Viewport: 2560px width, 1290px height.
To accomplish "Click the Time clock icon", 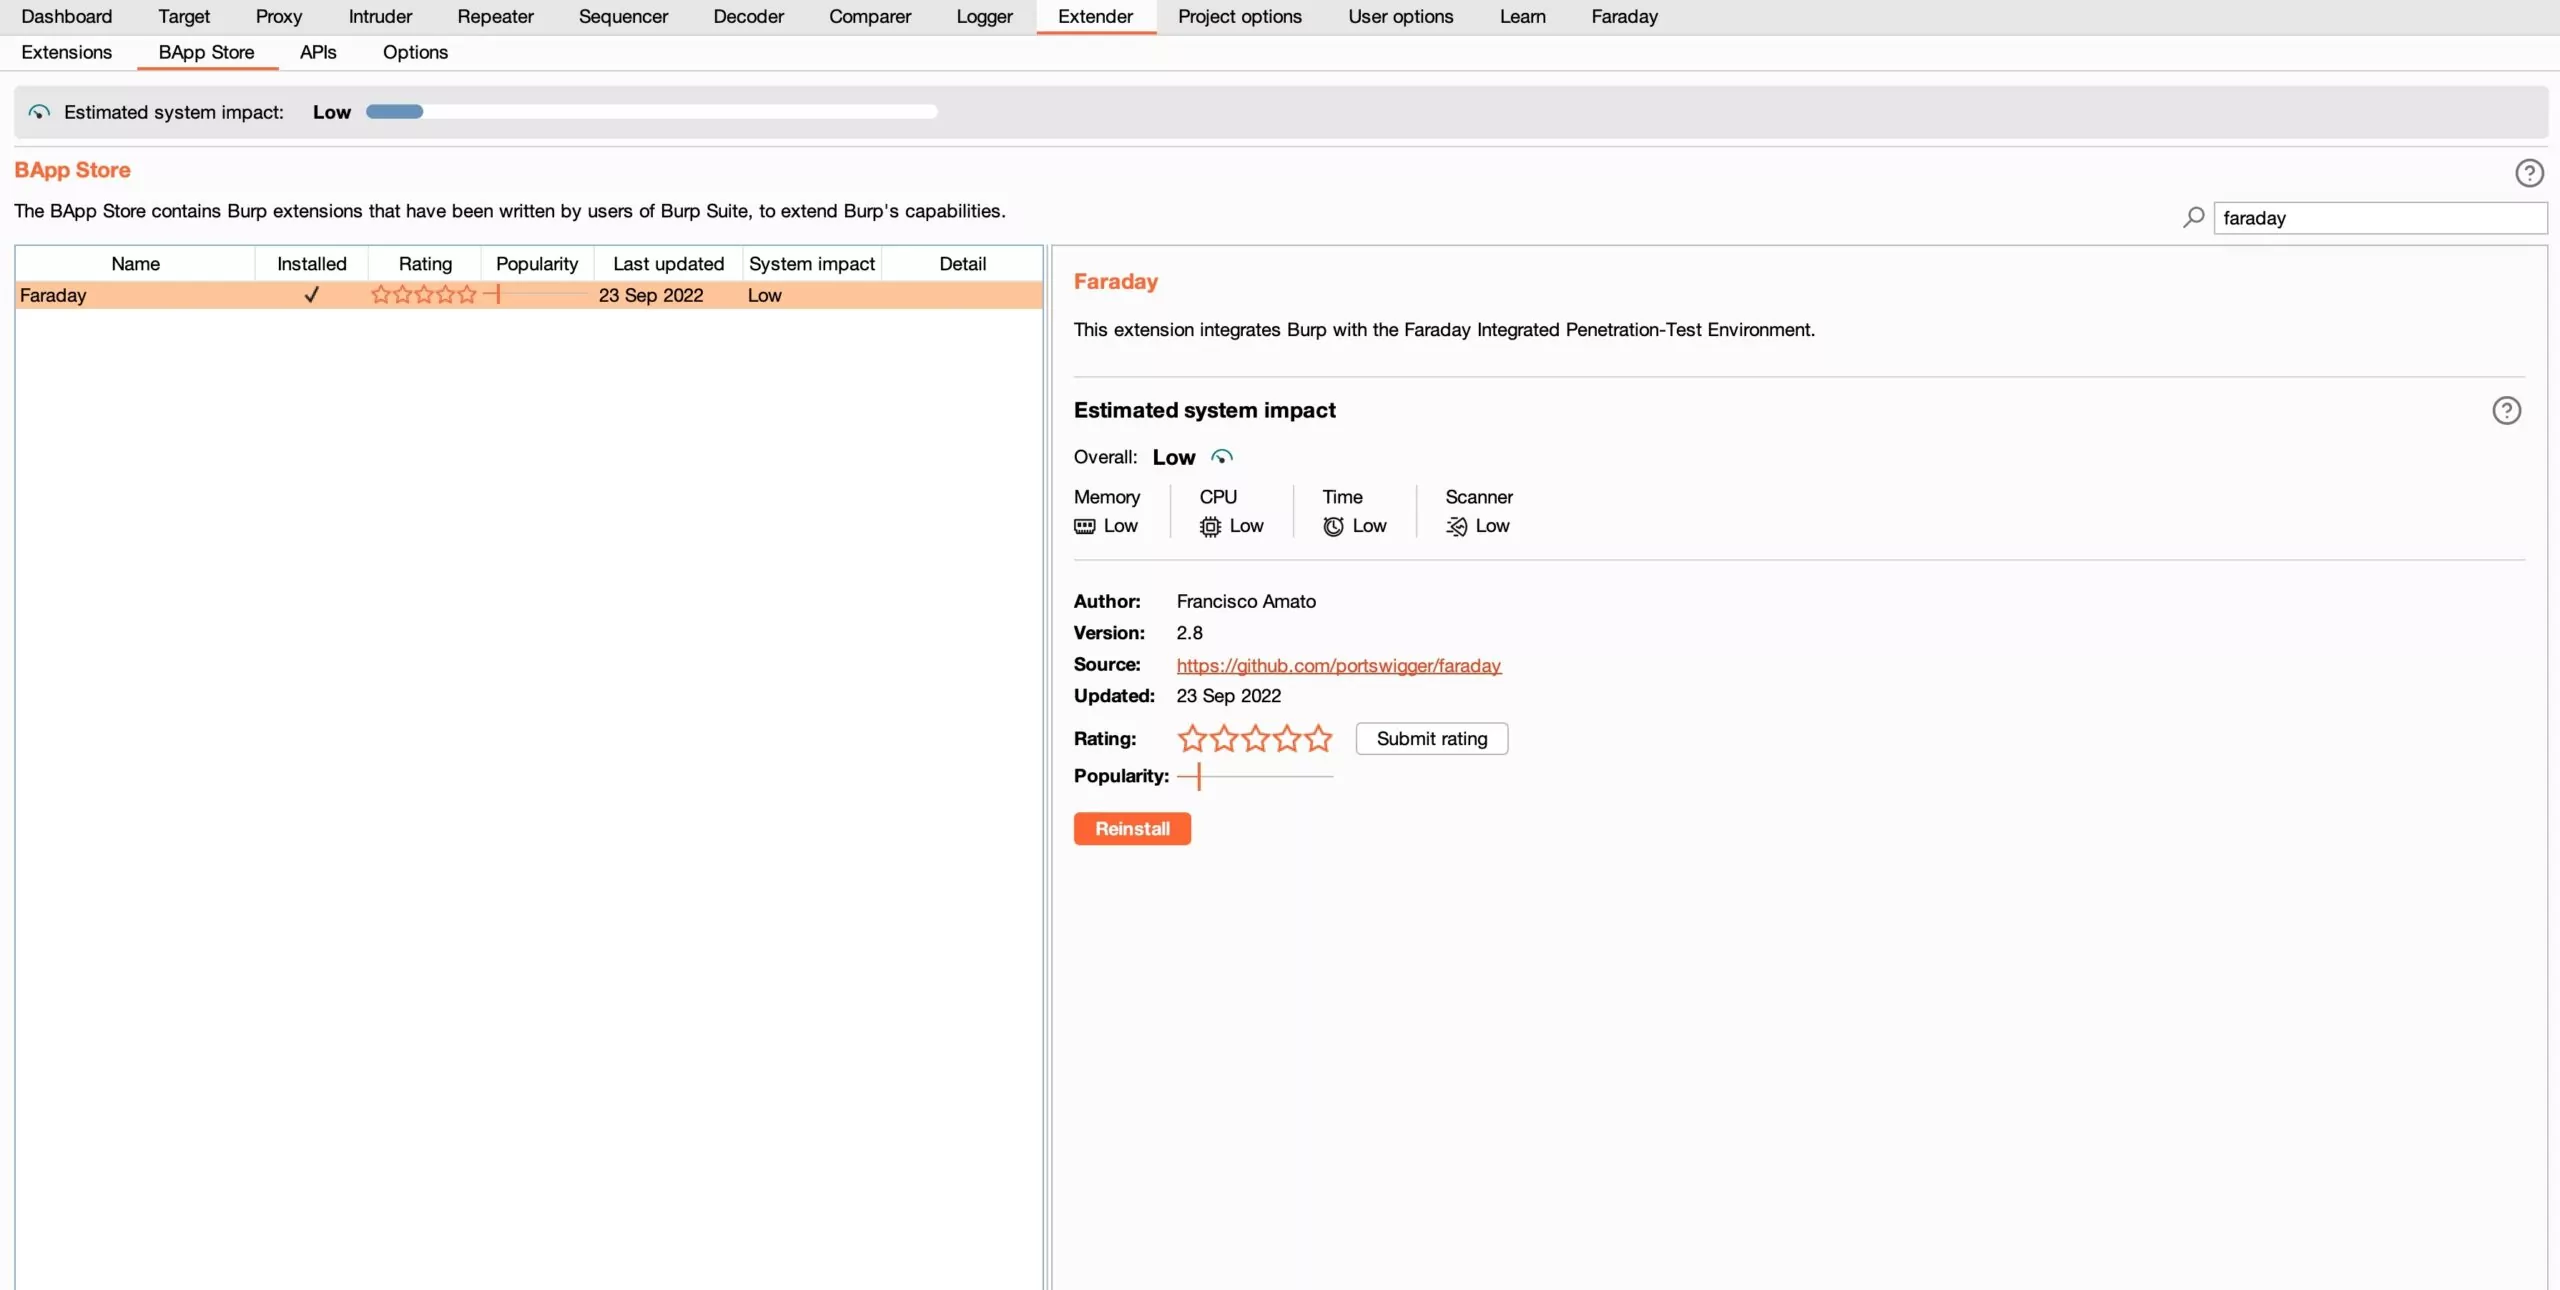I will (1333, 526).
